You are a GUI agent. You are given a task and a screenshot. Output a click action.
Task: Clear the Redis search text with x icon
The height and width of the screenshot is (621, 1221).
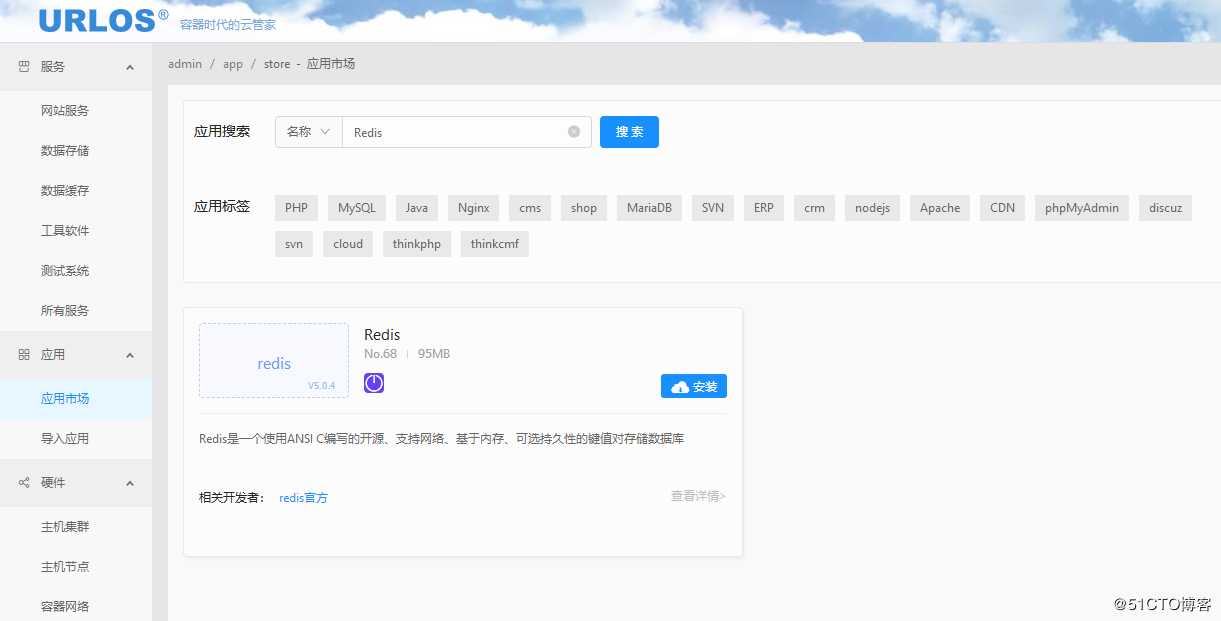574,132
